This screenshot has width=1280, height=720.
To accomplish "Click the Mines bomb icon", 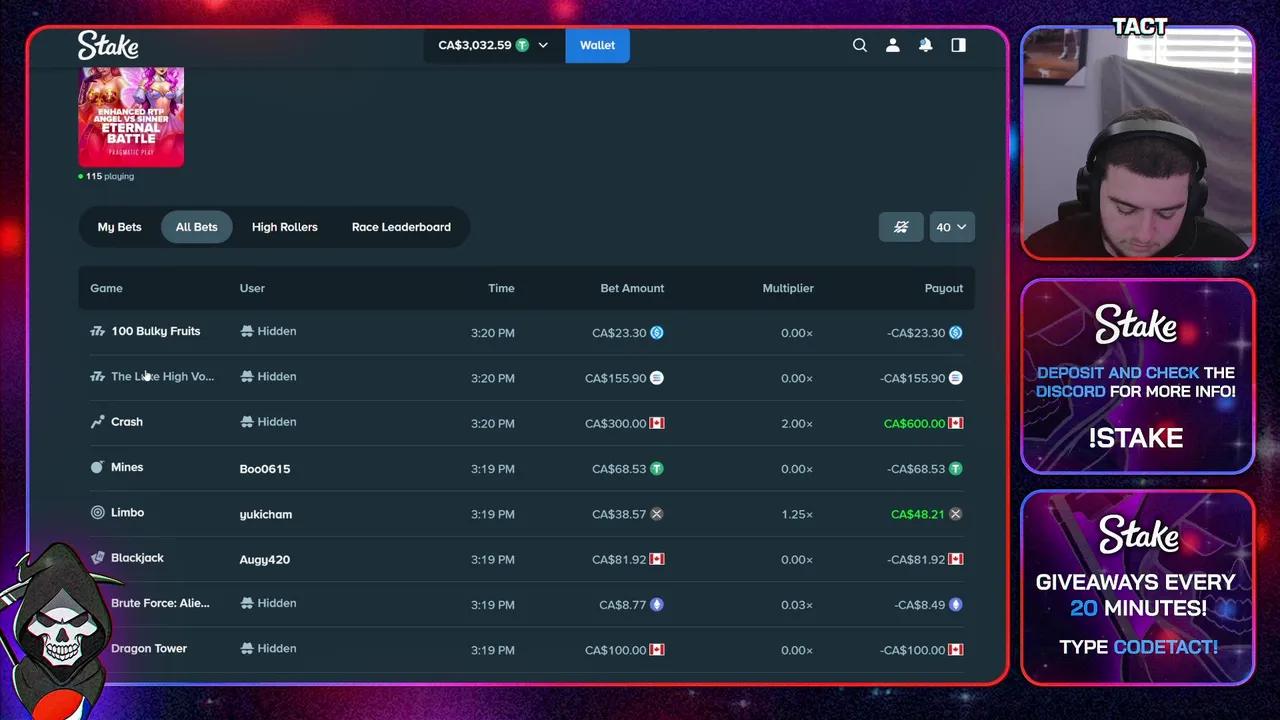I will [x=97, y=467].
